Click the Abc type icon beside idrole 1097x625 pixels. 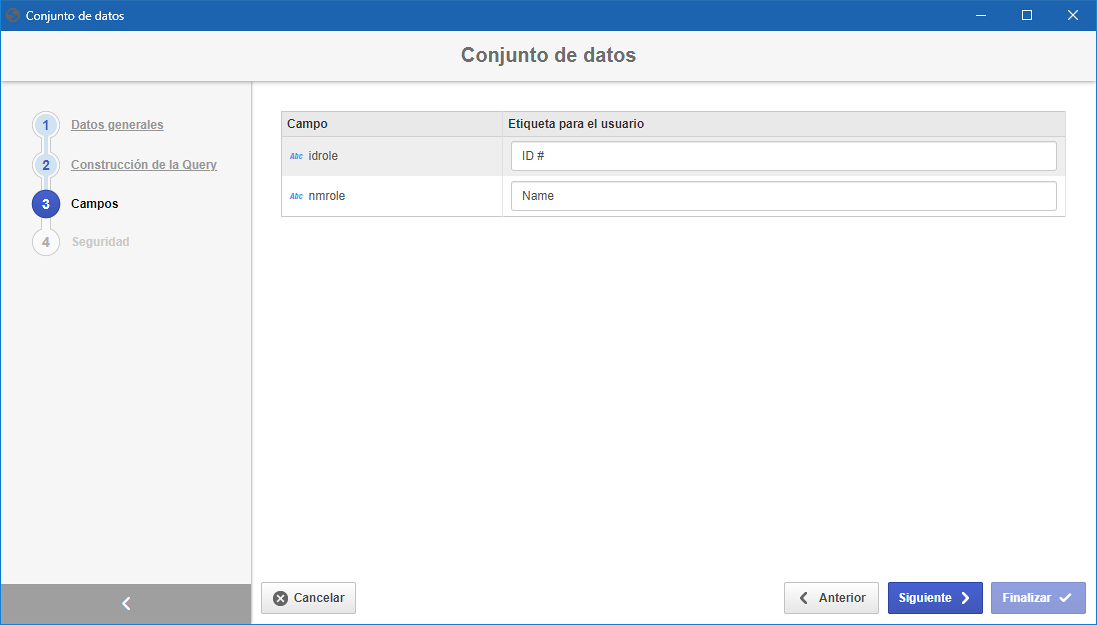296,156
